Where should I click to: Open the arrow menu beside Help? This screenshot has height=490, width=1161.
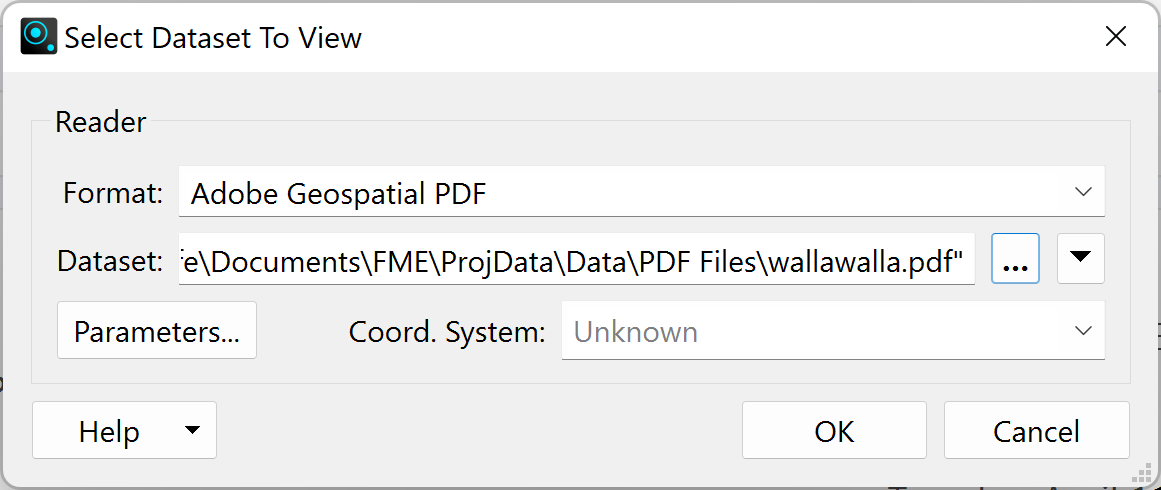click(x=192, y=430)
